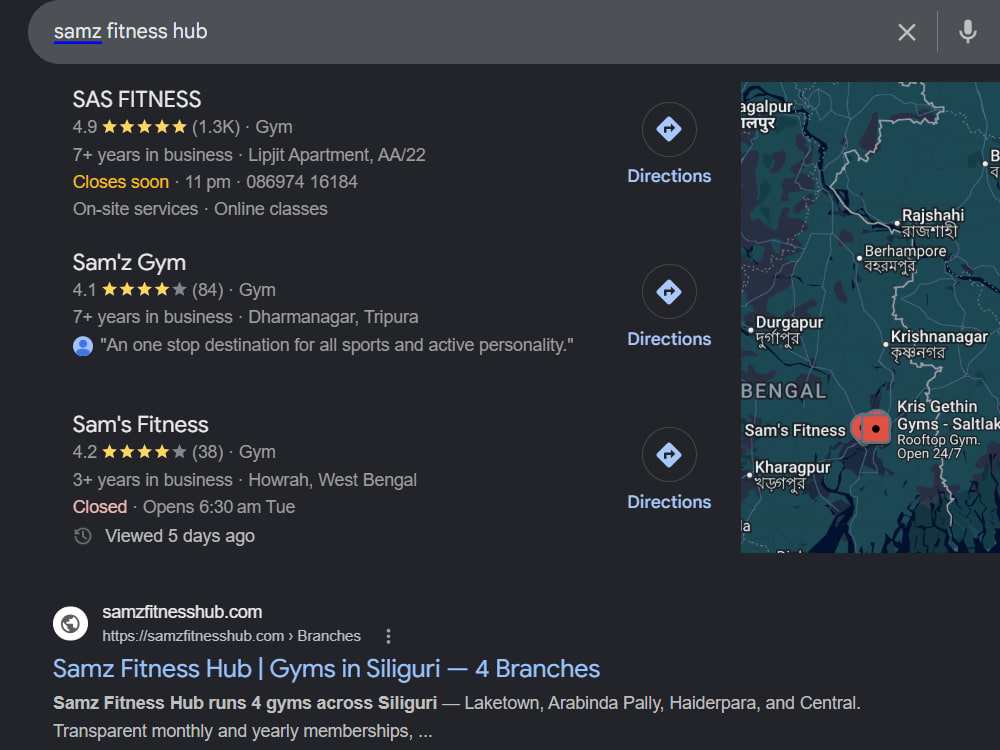This screenshot has width=1000, height=750.
Task: Click the phone number 086974 16184
Action: coord(302,182)
